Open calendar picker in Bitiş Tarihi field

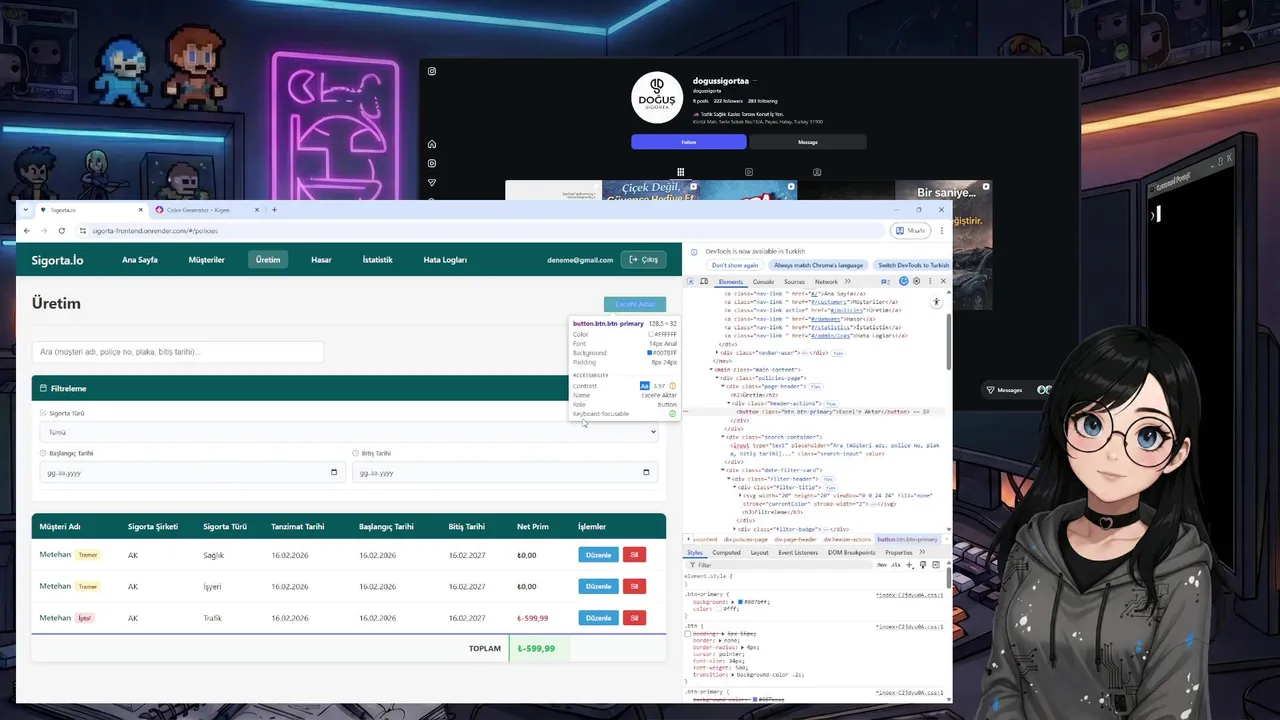(x=646, y=472)
